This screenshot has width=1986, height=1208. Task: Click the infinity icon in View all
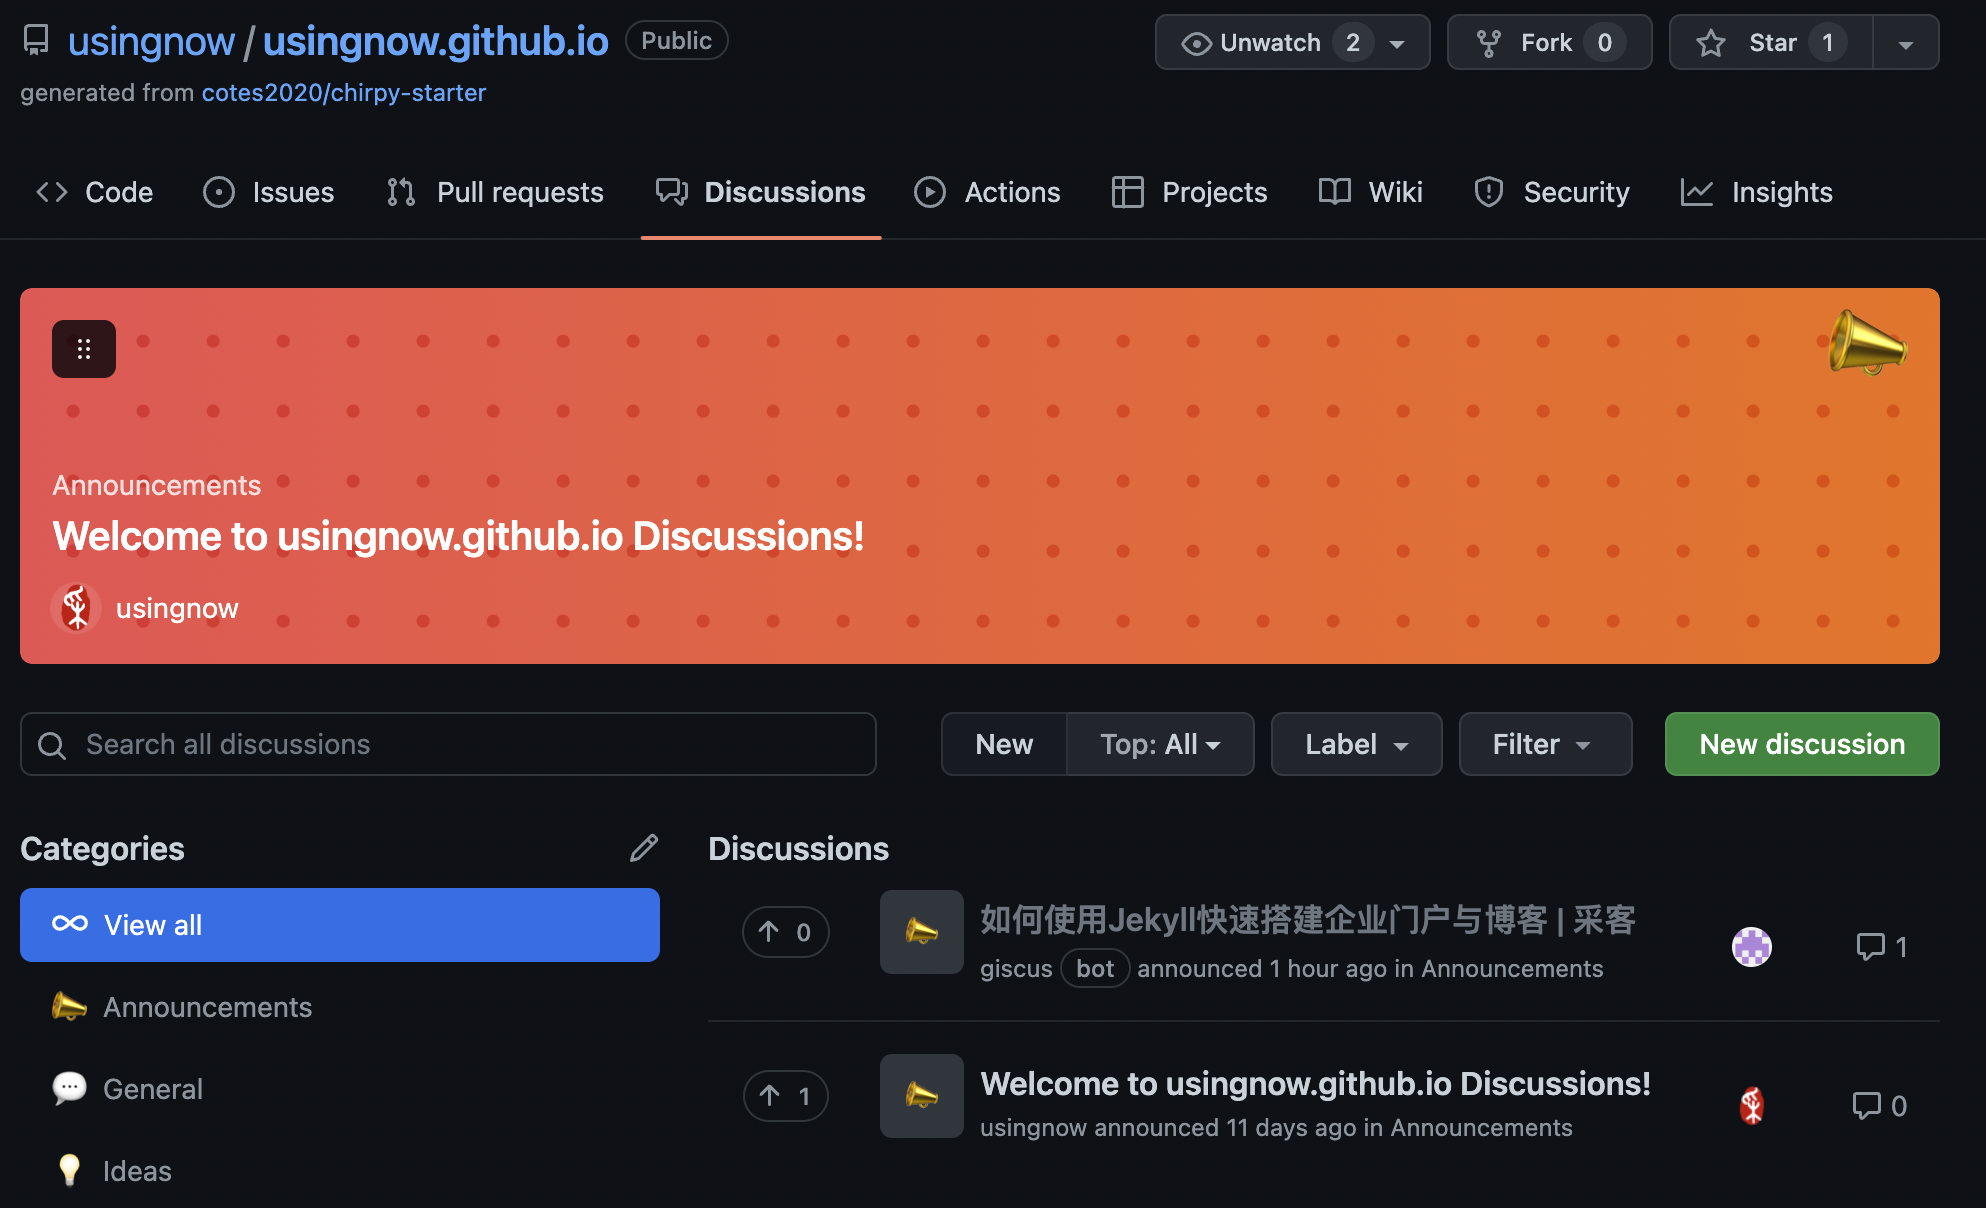(70, 924)
